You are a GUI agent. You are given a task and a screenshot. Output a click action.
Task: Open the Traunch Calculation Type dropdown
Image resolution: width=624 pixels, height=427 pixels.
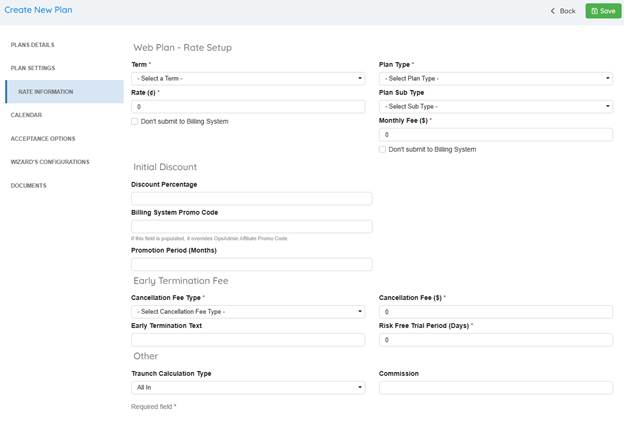pos(248,387)
